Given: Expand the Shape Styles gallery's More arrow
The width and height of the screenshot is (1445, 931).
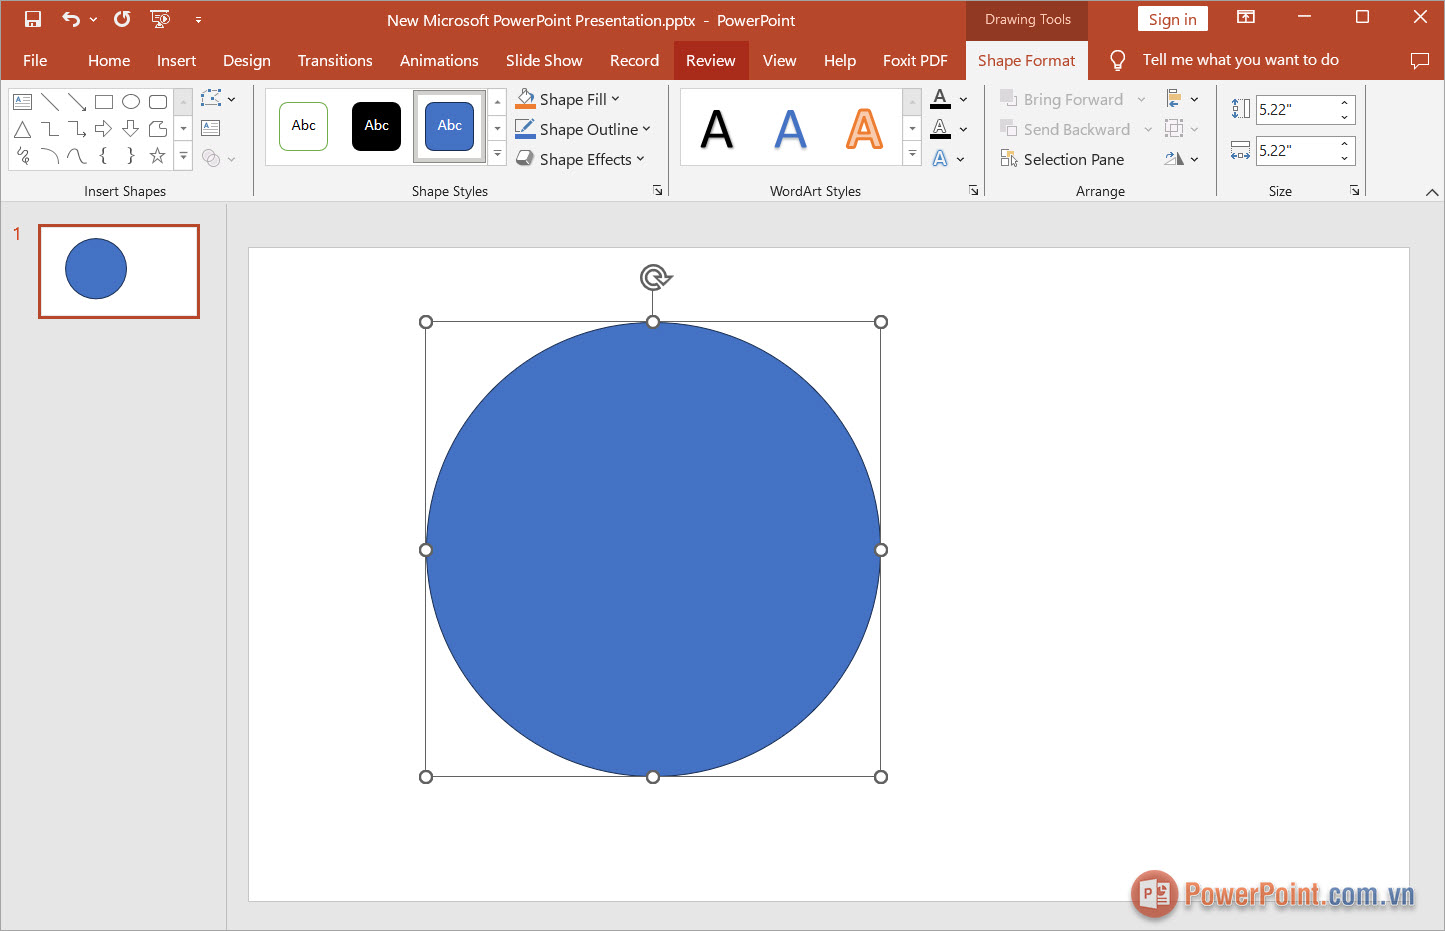Looking at the screenshot, I should (x=497, y=154).
